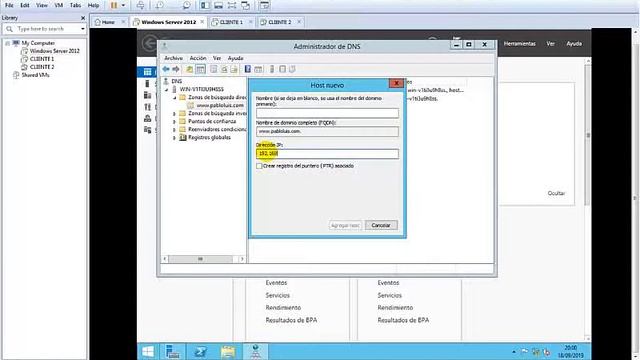Open the VMware Tabs menu
The height and width of the screenshot is (360, 640).
click(75, 5)
